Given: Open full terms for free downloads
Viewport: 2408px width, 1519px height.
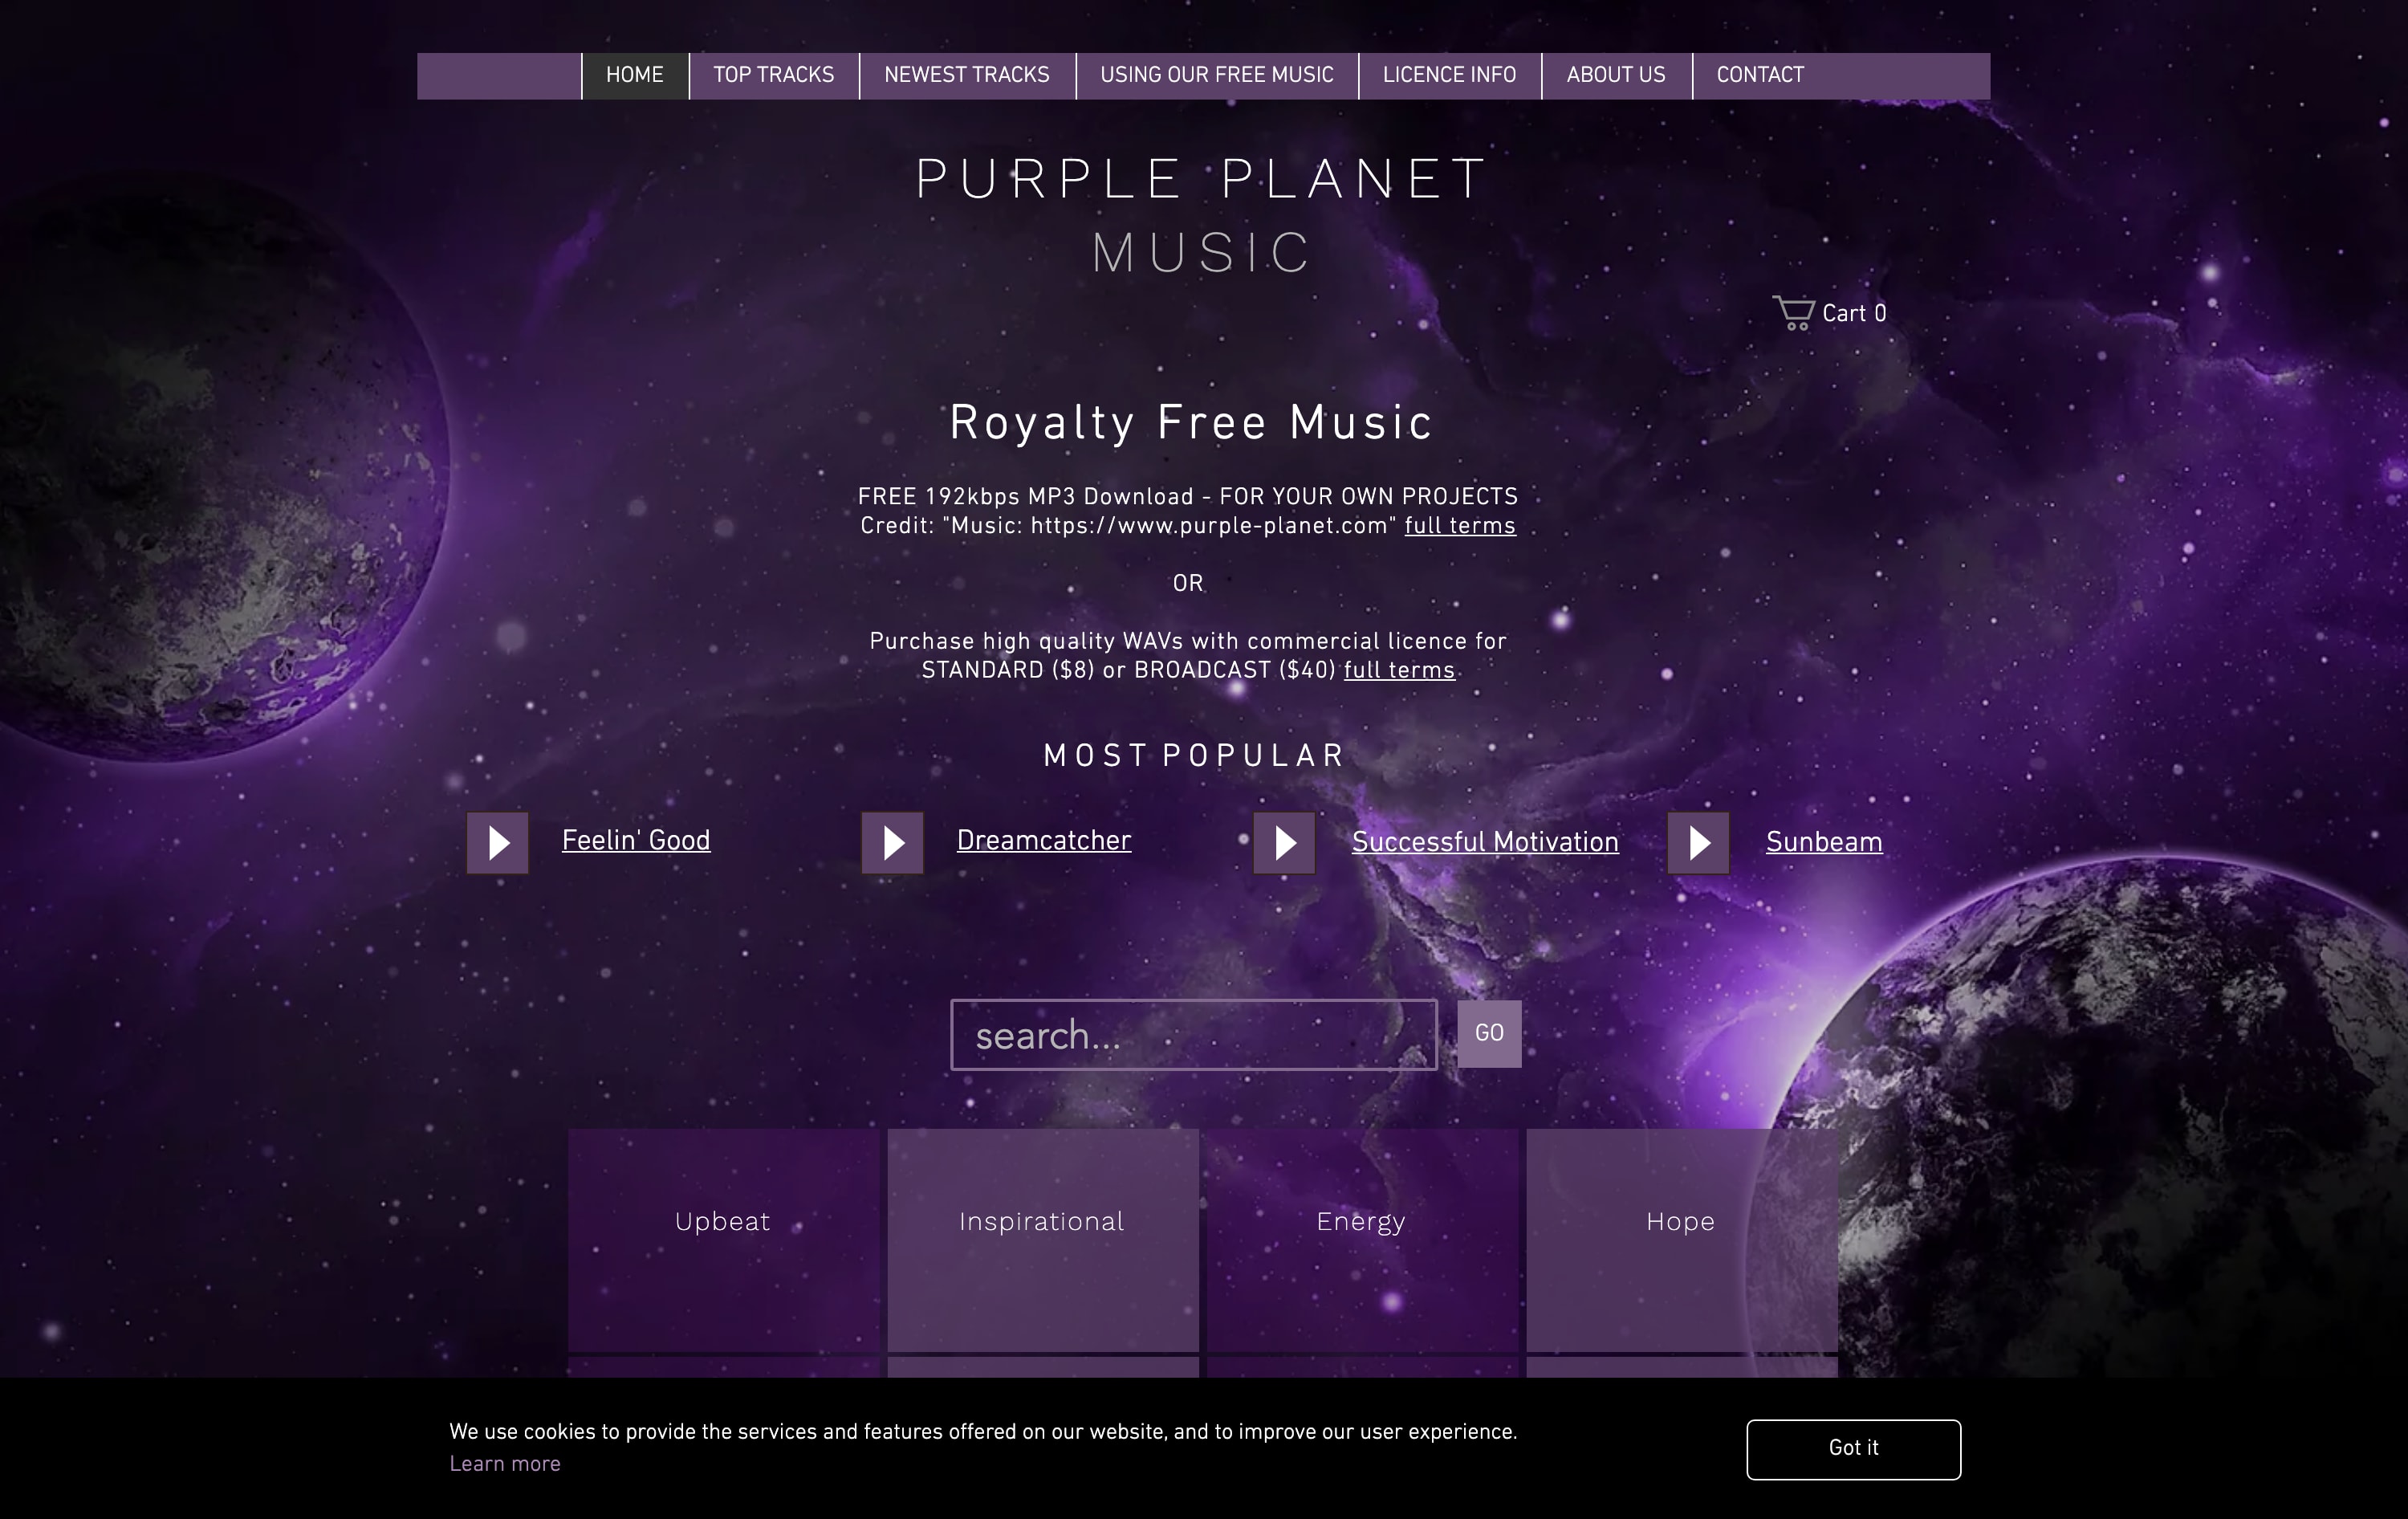Looking at the screenshot, I should (1459, 525).
